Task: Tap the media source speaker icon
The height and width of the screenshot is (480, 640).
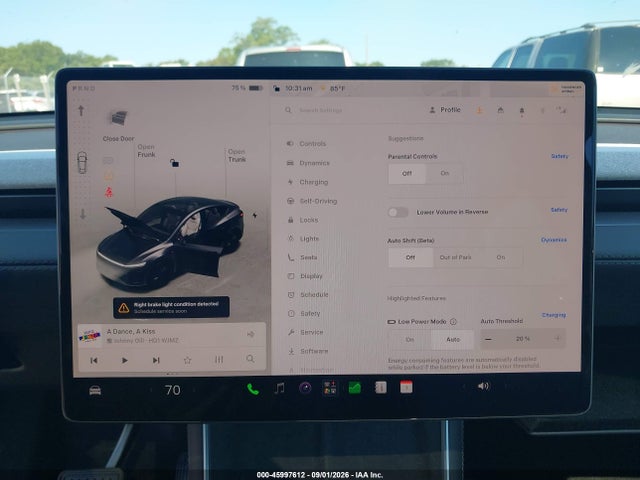Action: (251, 334)
